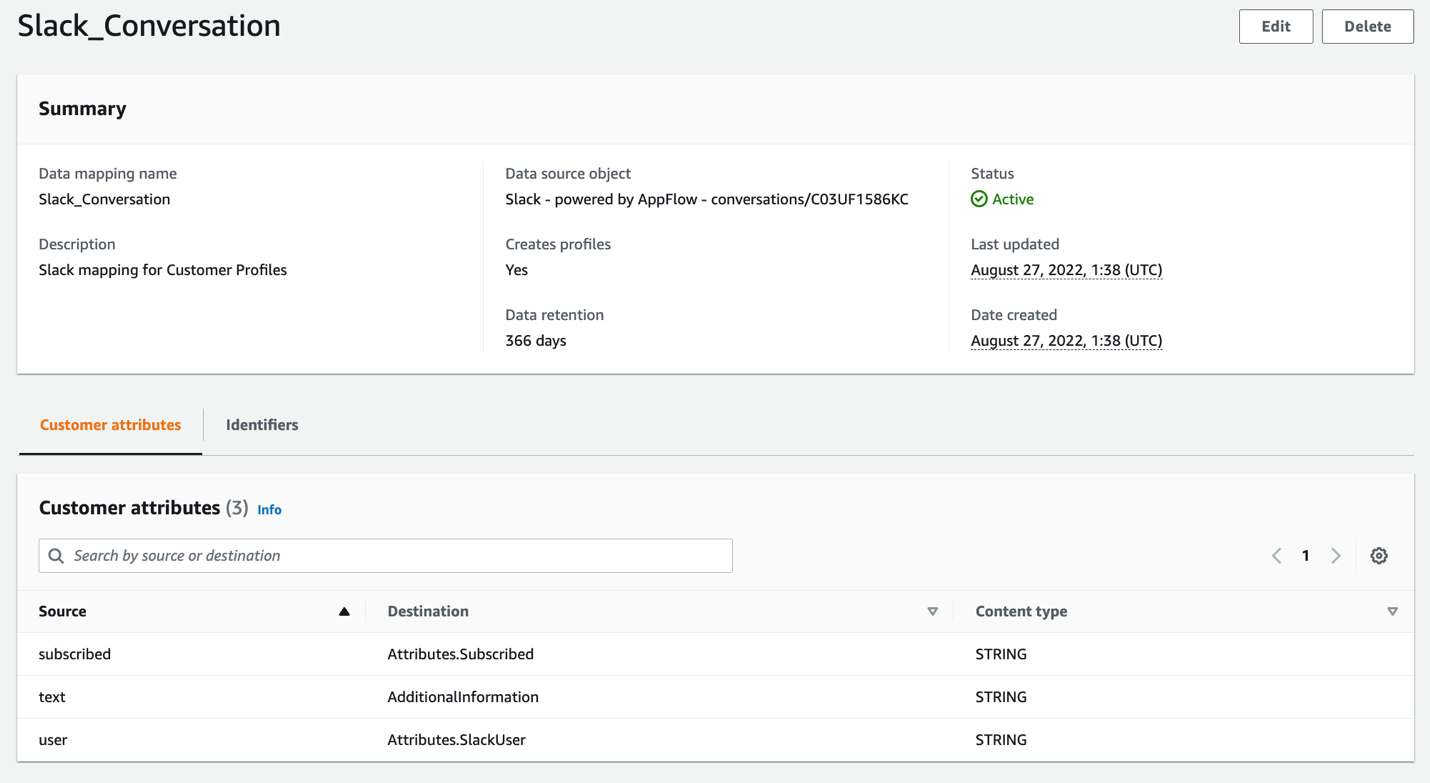Select page number 1 in pagination
Image resolution: width=1430 pixels, height=783 pixels.
click(1306, 556)
